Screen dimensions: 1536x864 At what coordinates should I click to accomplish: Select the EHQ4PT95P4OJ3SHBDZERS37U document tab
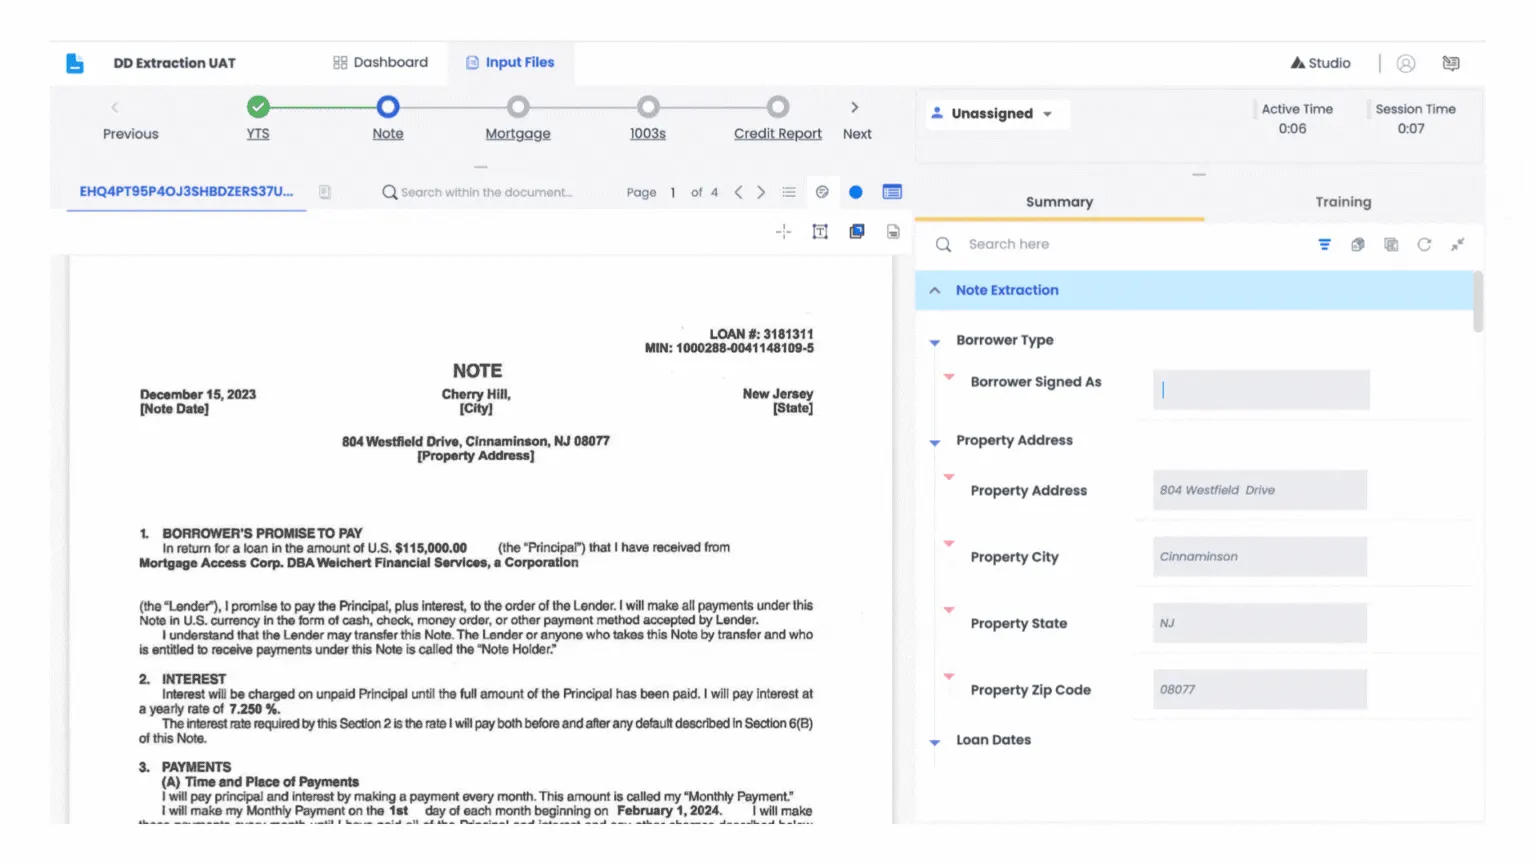click(x=187, y=191)
